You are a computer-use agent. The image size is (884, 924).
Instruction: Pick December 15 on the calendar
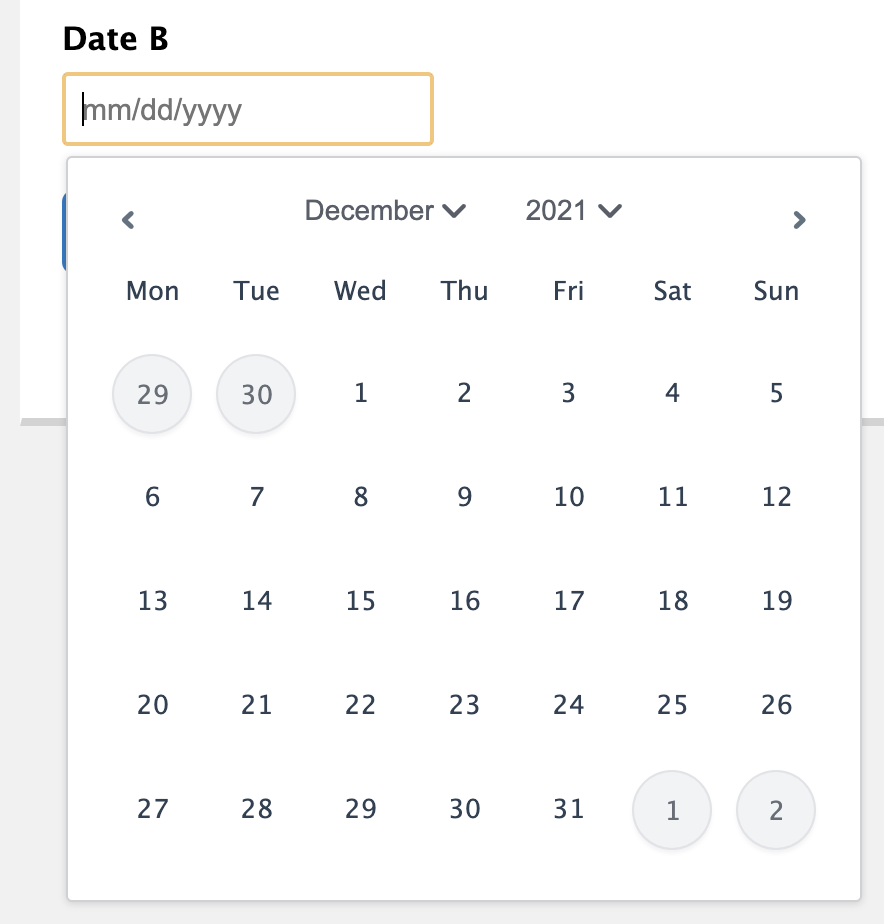pyautogui.click(x=360, y=602)
